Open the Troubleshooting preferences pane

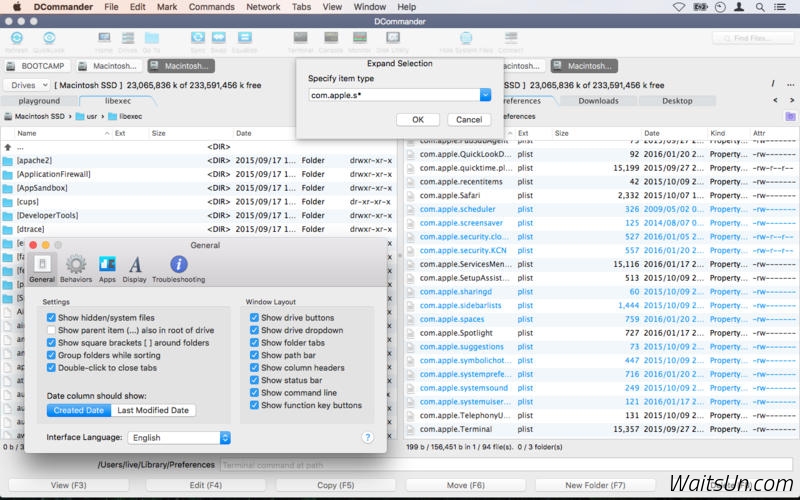pyautogui.click(x=179, y=268)
